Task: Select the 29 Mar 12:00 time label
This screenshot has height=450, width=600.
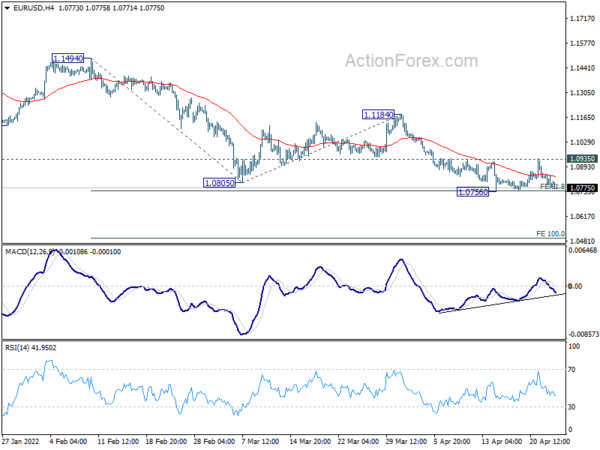Action: coord(406,441)
